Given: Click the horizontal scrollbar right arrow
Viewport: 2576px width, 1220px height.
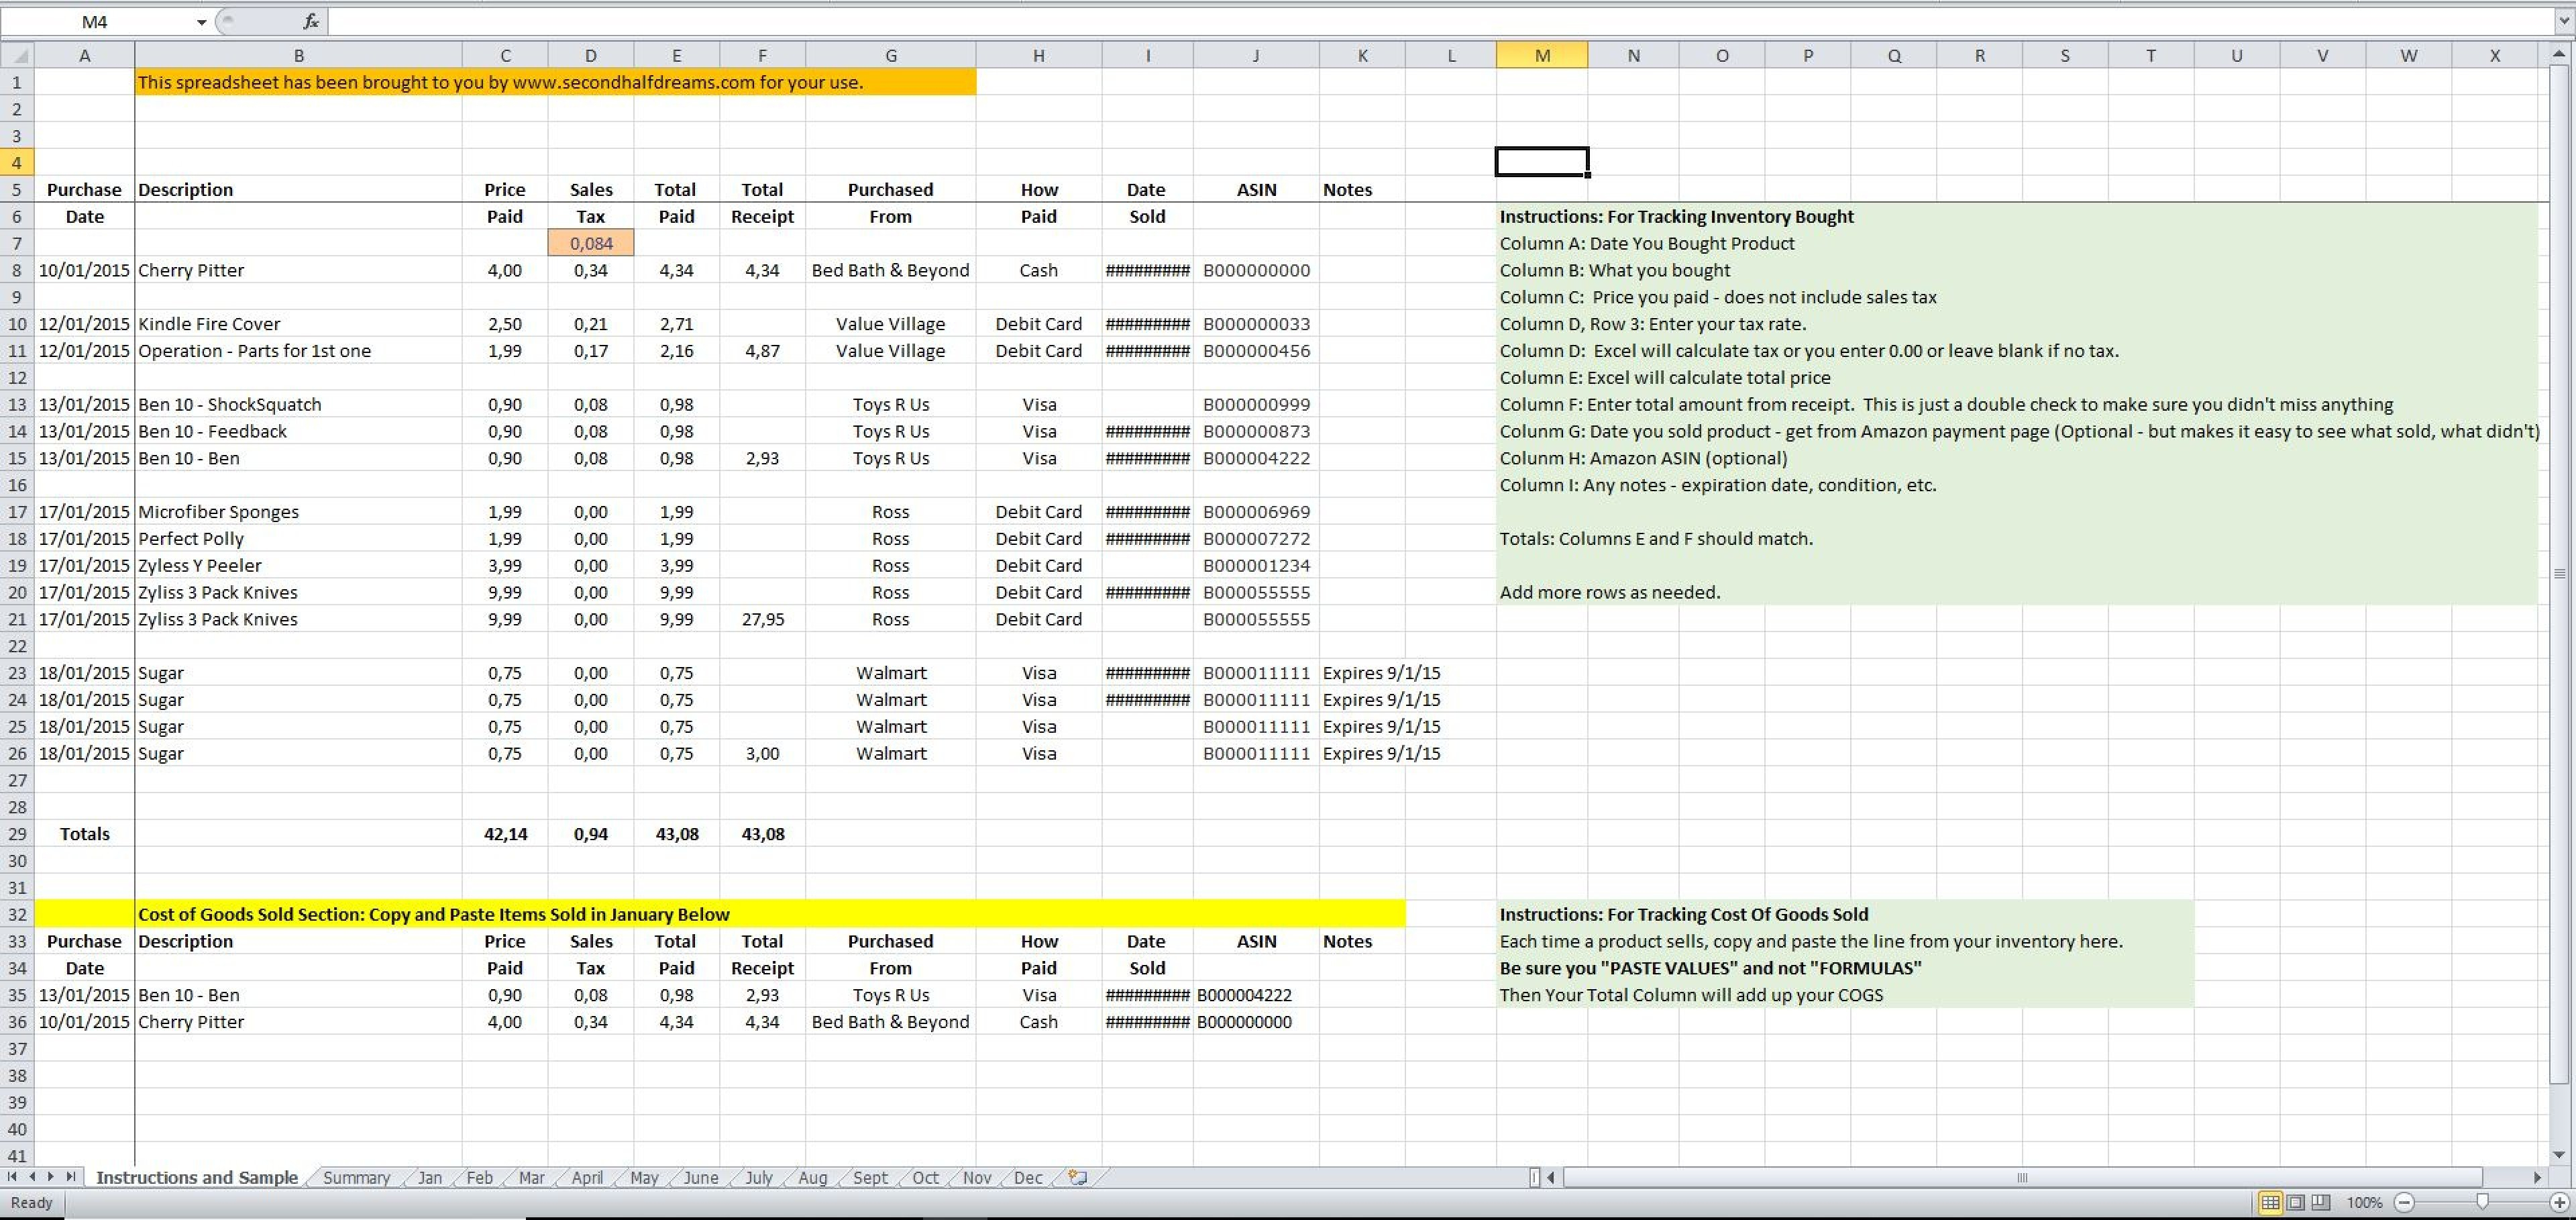Looking at the screenshot, I should click(2537, 1177).
